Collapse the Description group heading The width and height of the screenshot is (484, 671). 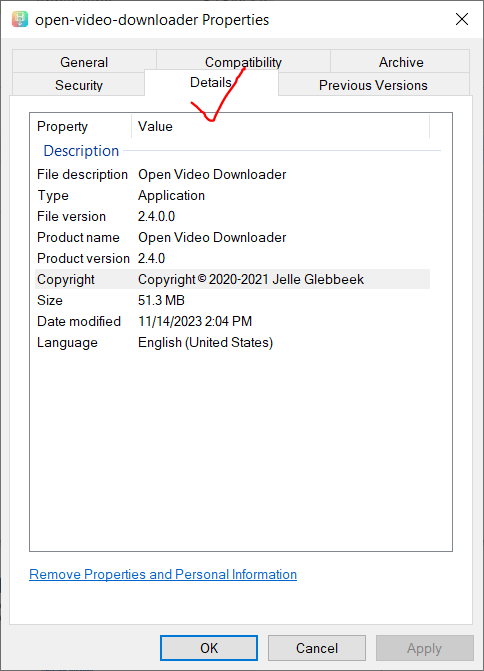click(81, 151)
